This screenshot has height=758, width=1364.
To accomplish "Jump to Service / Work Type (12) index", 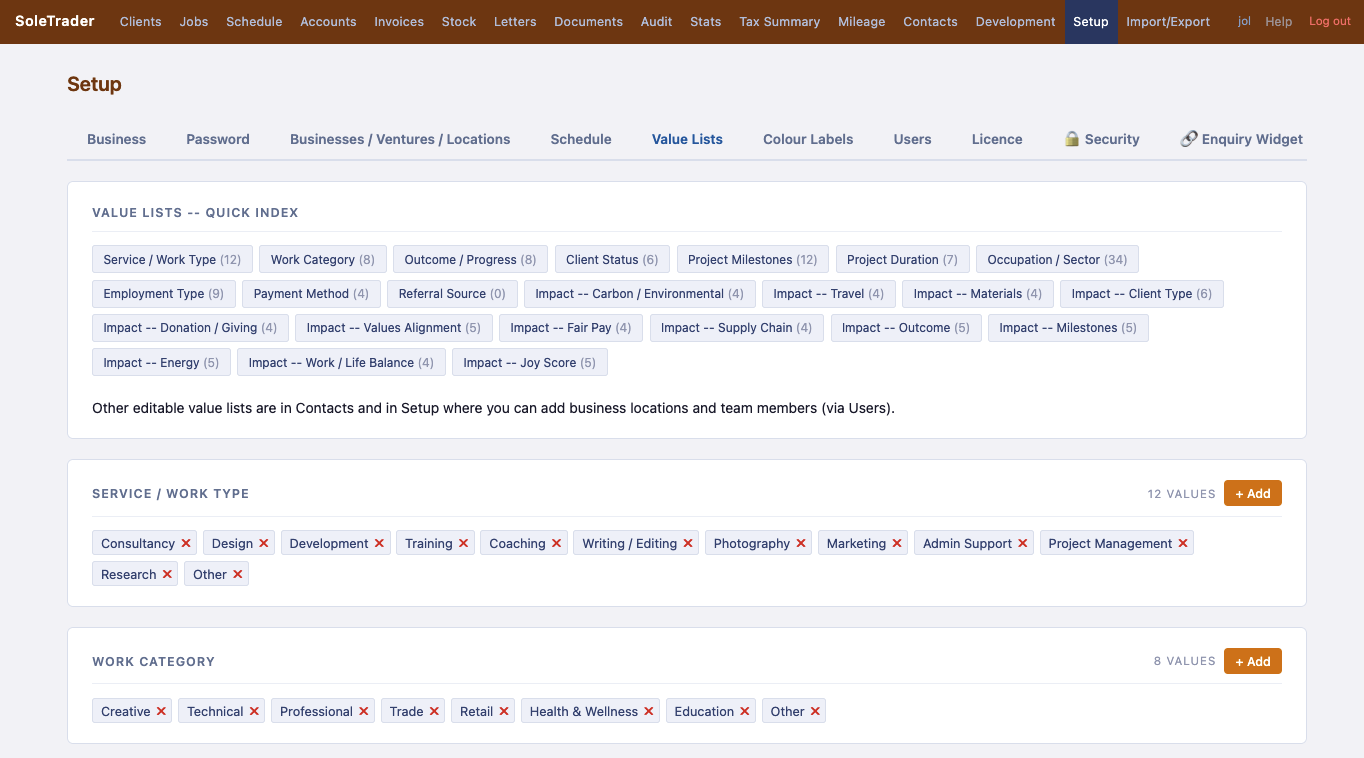I will pyautogui.click(x=172, y=260).
